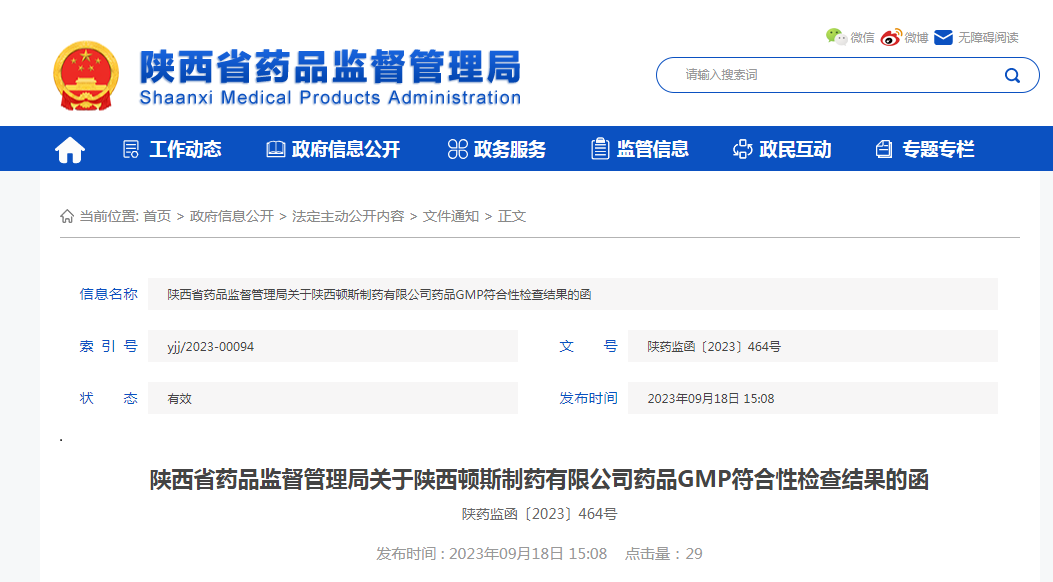Screen dimensions: 1053x582
Task: Click the 信息名称 title field text
Action: point(379,295)
